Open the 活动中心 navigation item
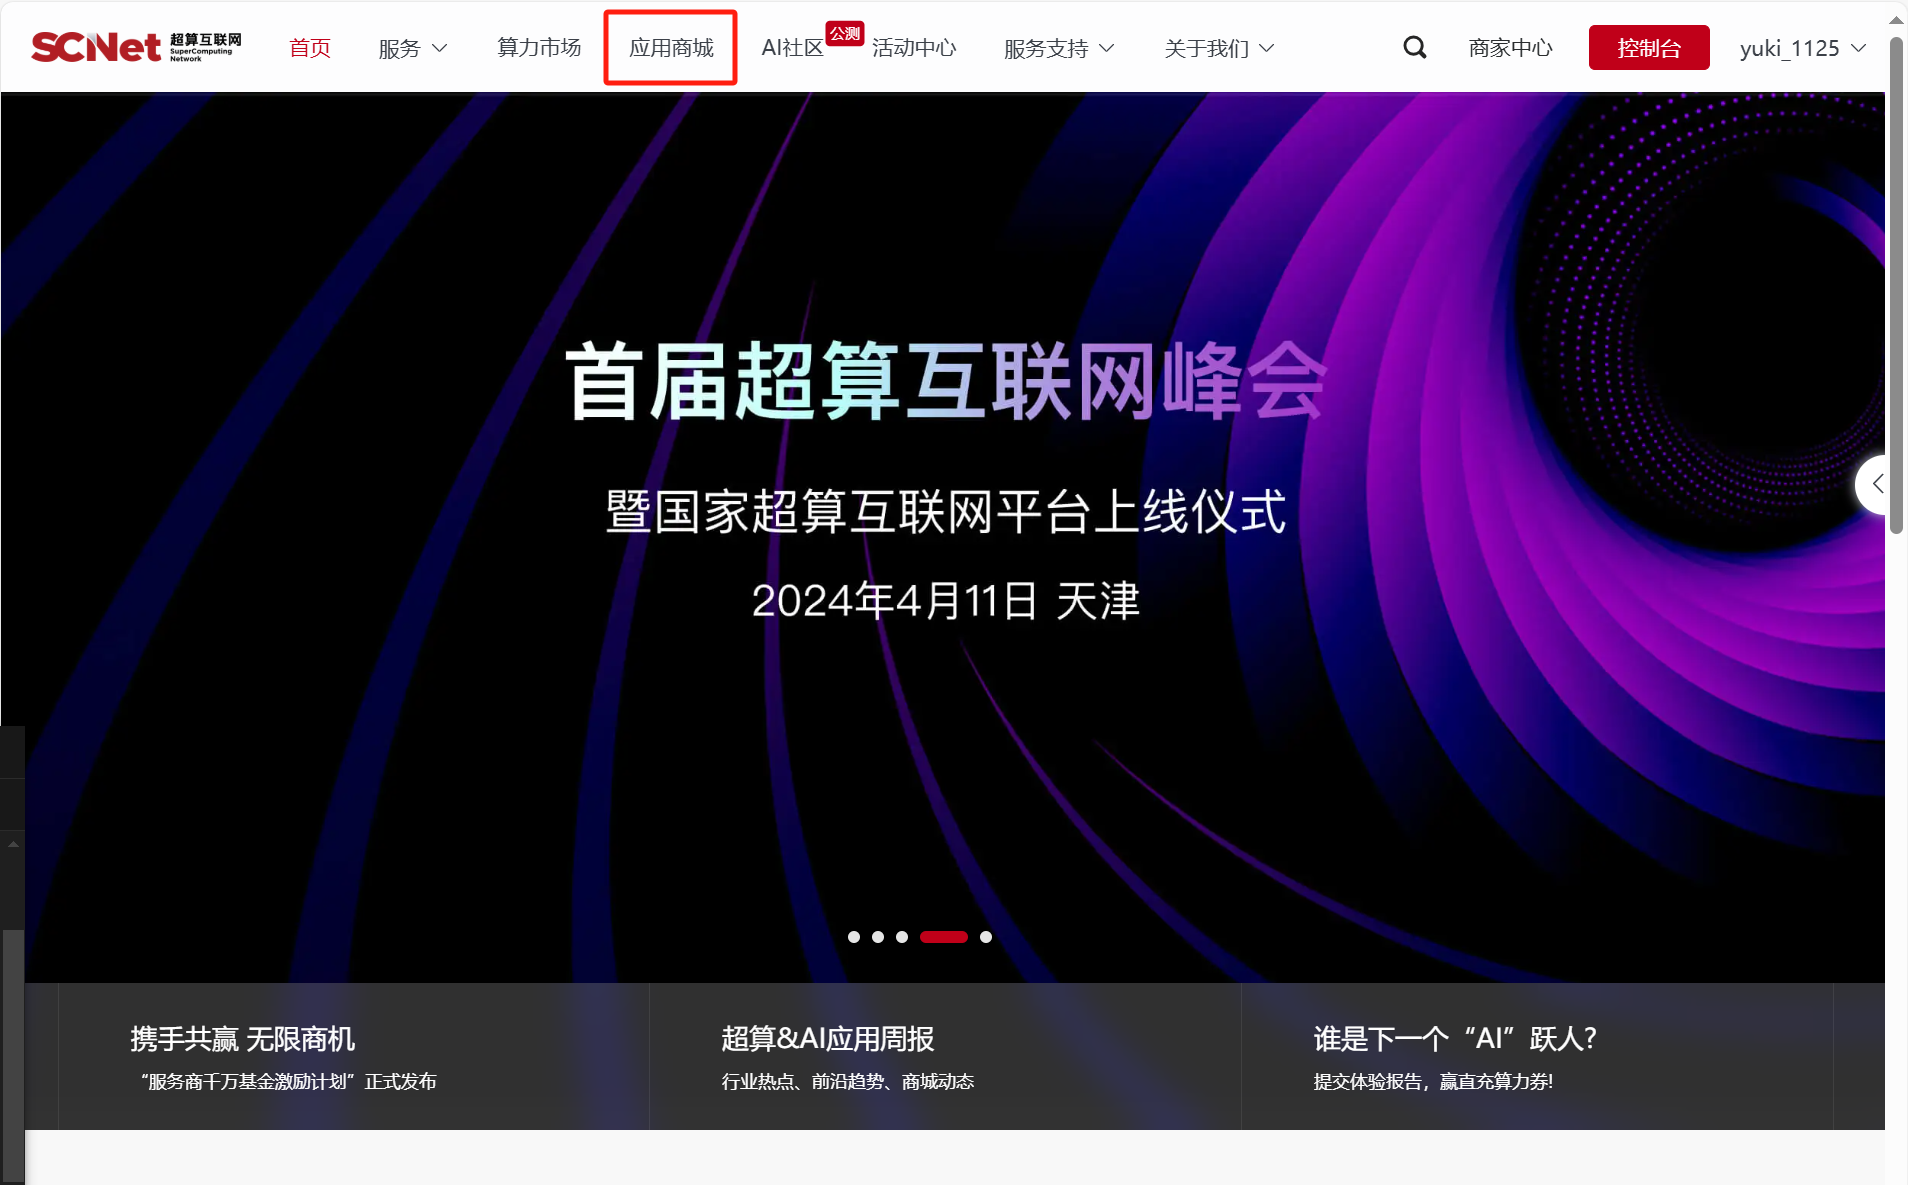Image resolution: width=1908 pixels, height=1185 pixels. 914,48
